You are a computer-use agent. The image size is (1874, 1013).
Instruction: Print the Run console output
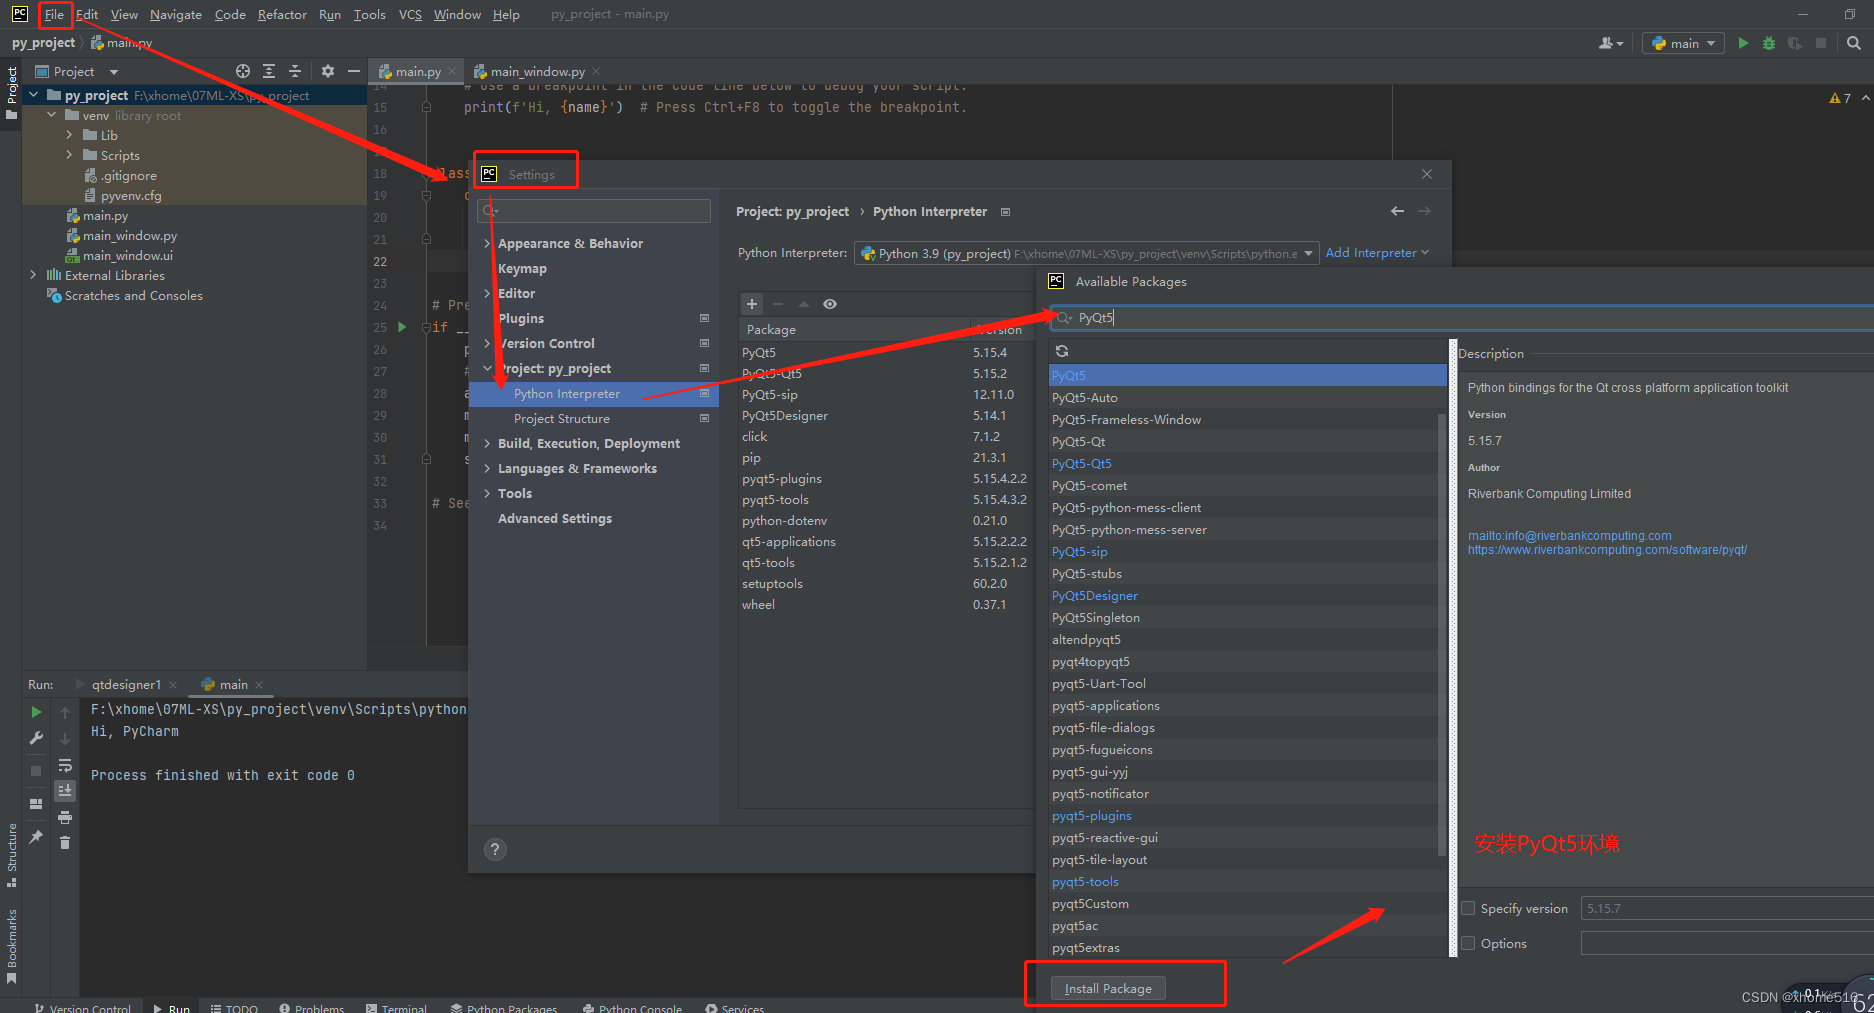[x=65, y=817]
